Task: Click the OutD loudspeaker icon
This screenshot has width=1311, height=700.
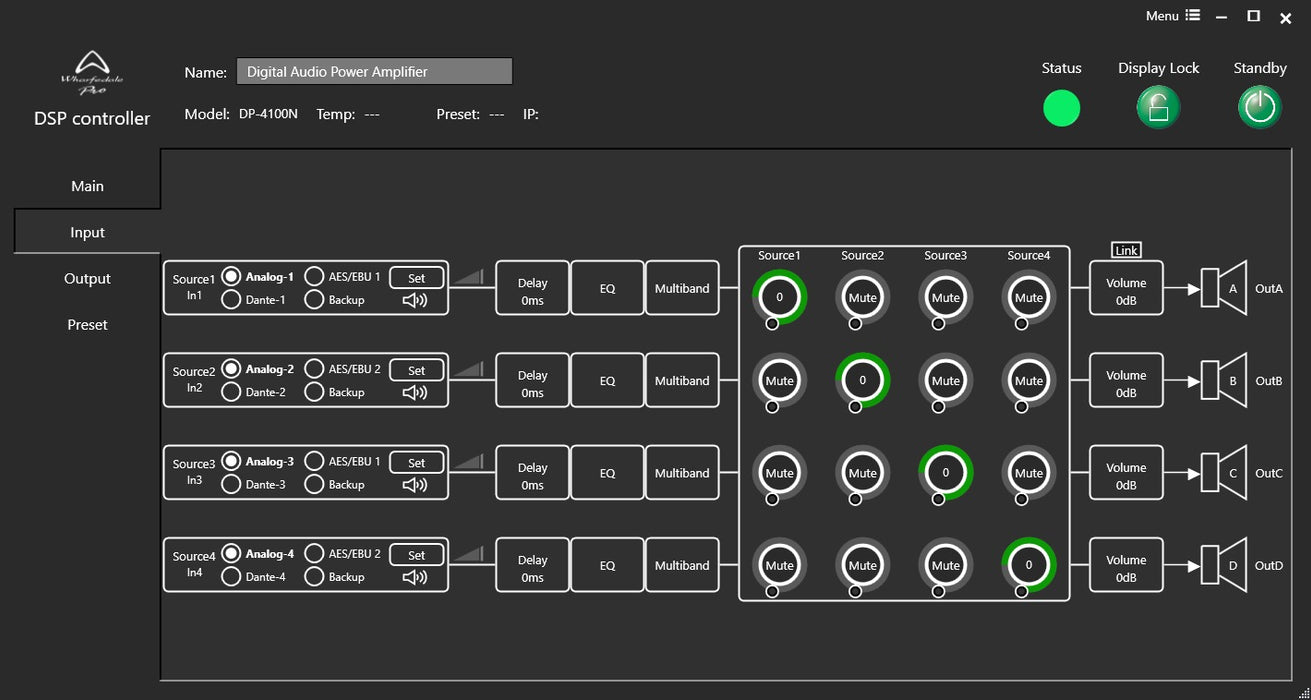Action: [1224, 566]
